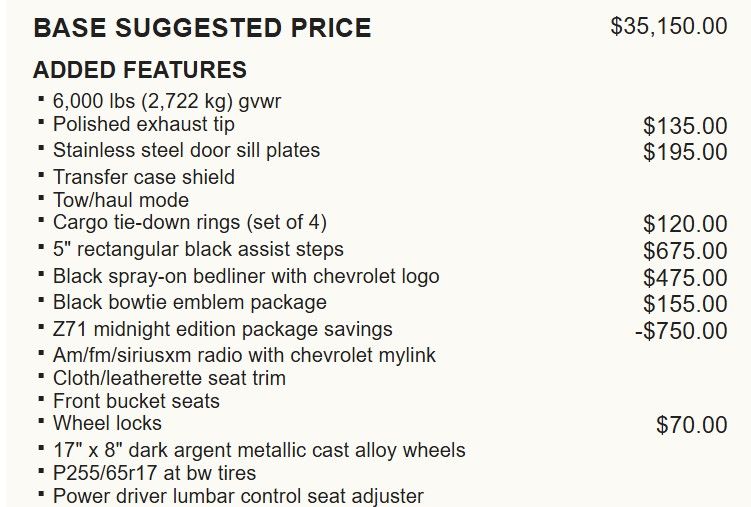Select the $195.00 price value
This screenshot has width=751, height=507.
[x=685, y=152]
